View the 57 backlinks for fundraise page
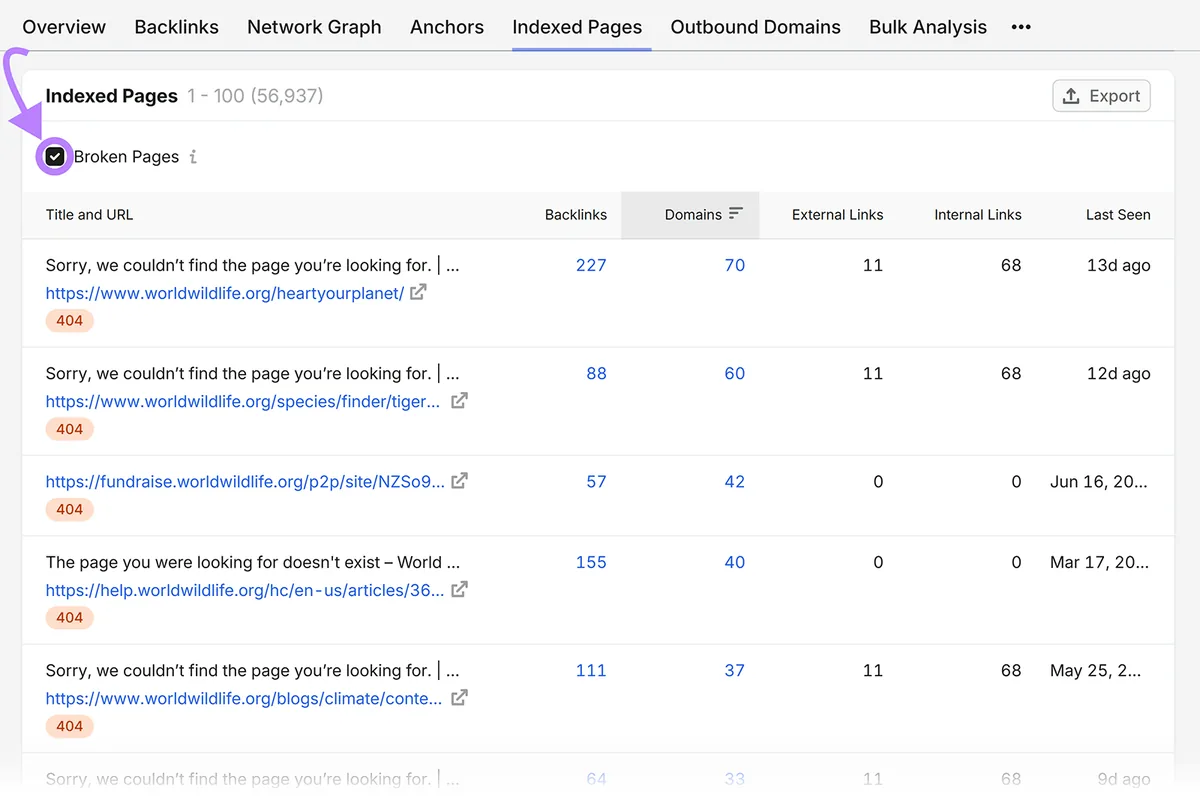1200x800 pixels. click(596, 481)
